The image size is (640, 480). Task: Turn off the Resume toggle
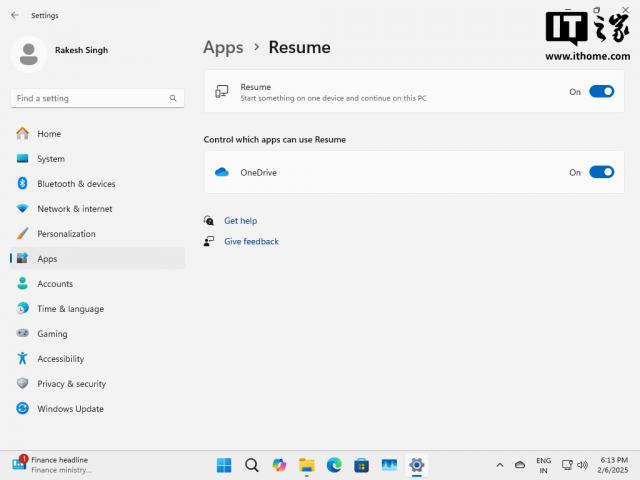pos(601,92)
